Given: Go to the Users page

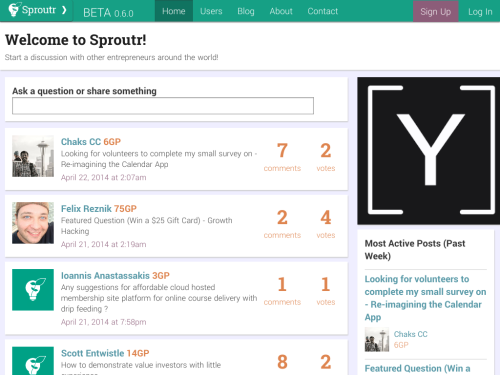Looking at the screenshot, I should click(x=211, y=11).
